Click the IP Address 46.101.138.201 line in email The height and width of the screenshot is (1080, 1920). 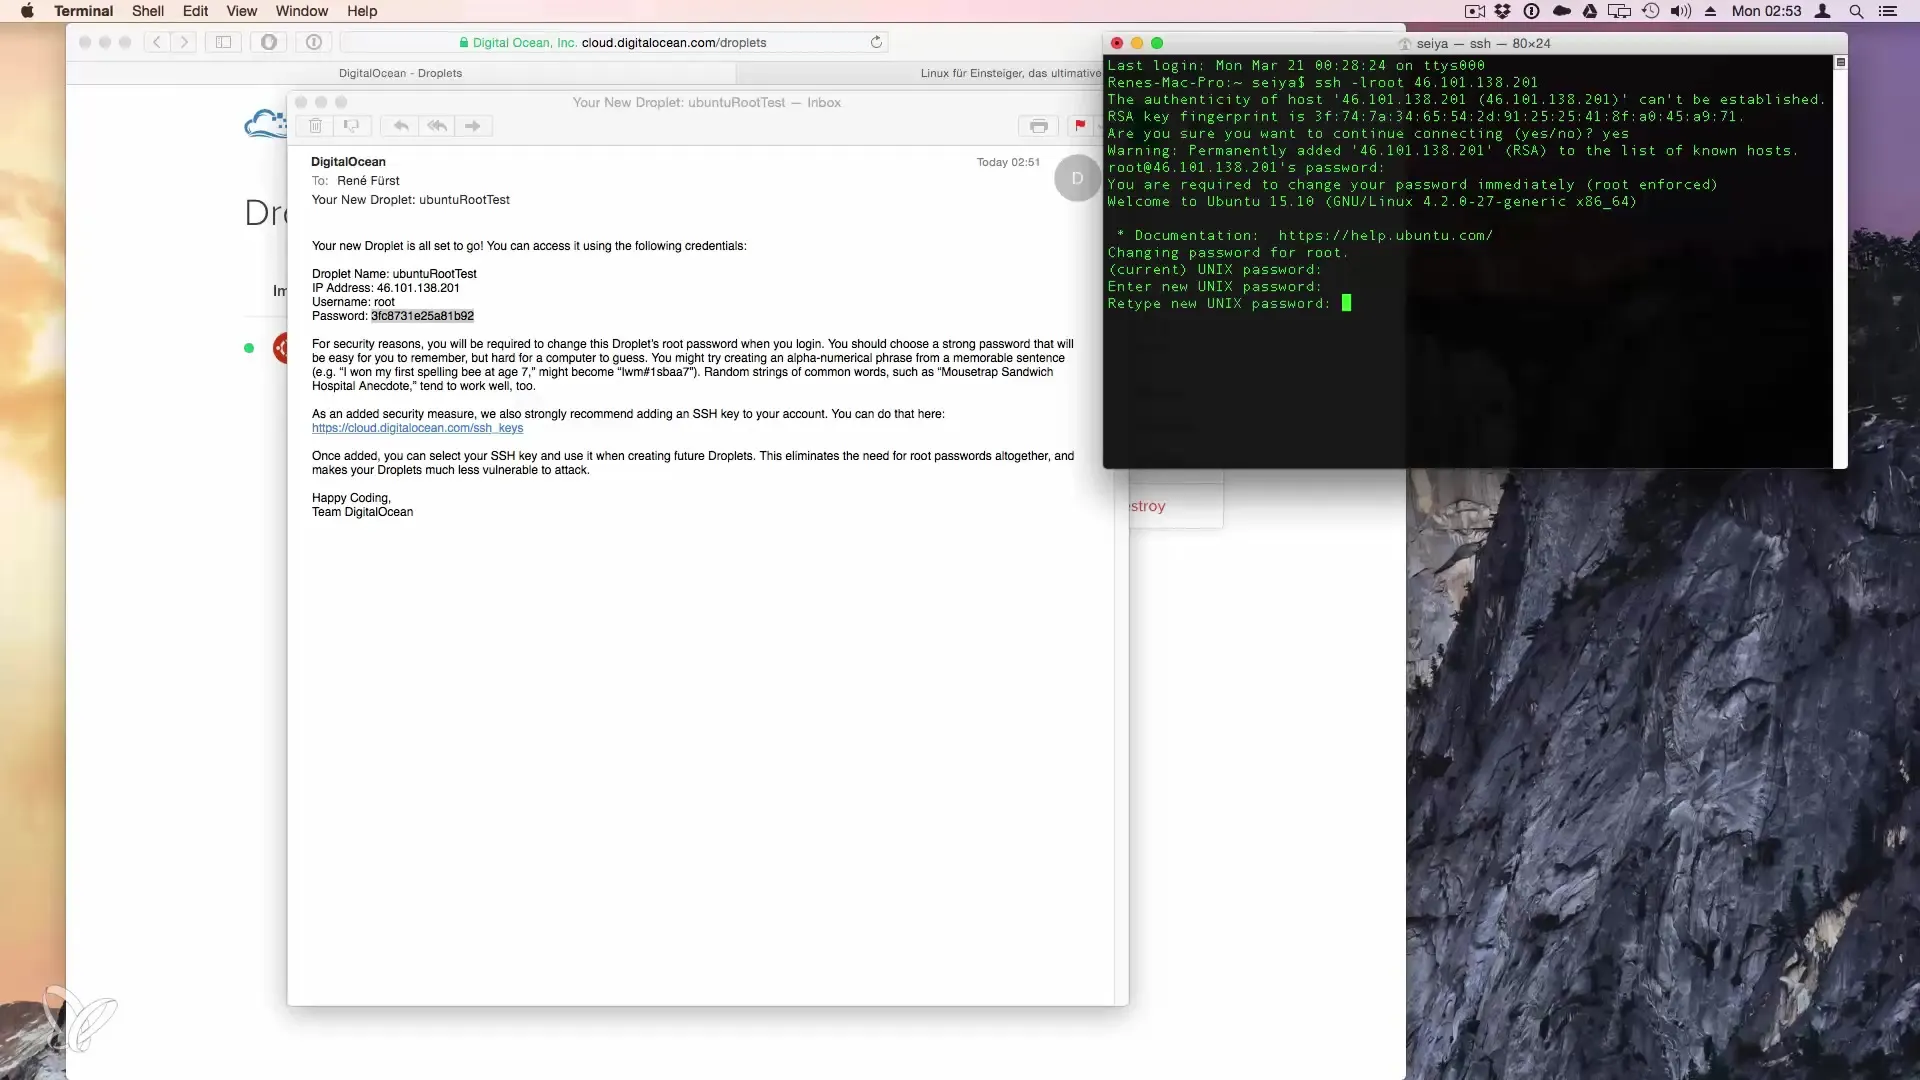(386, 288)
